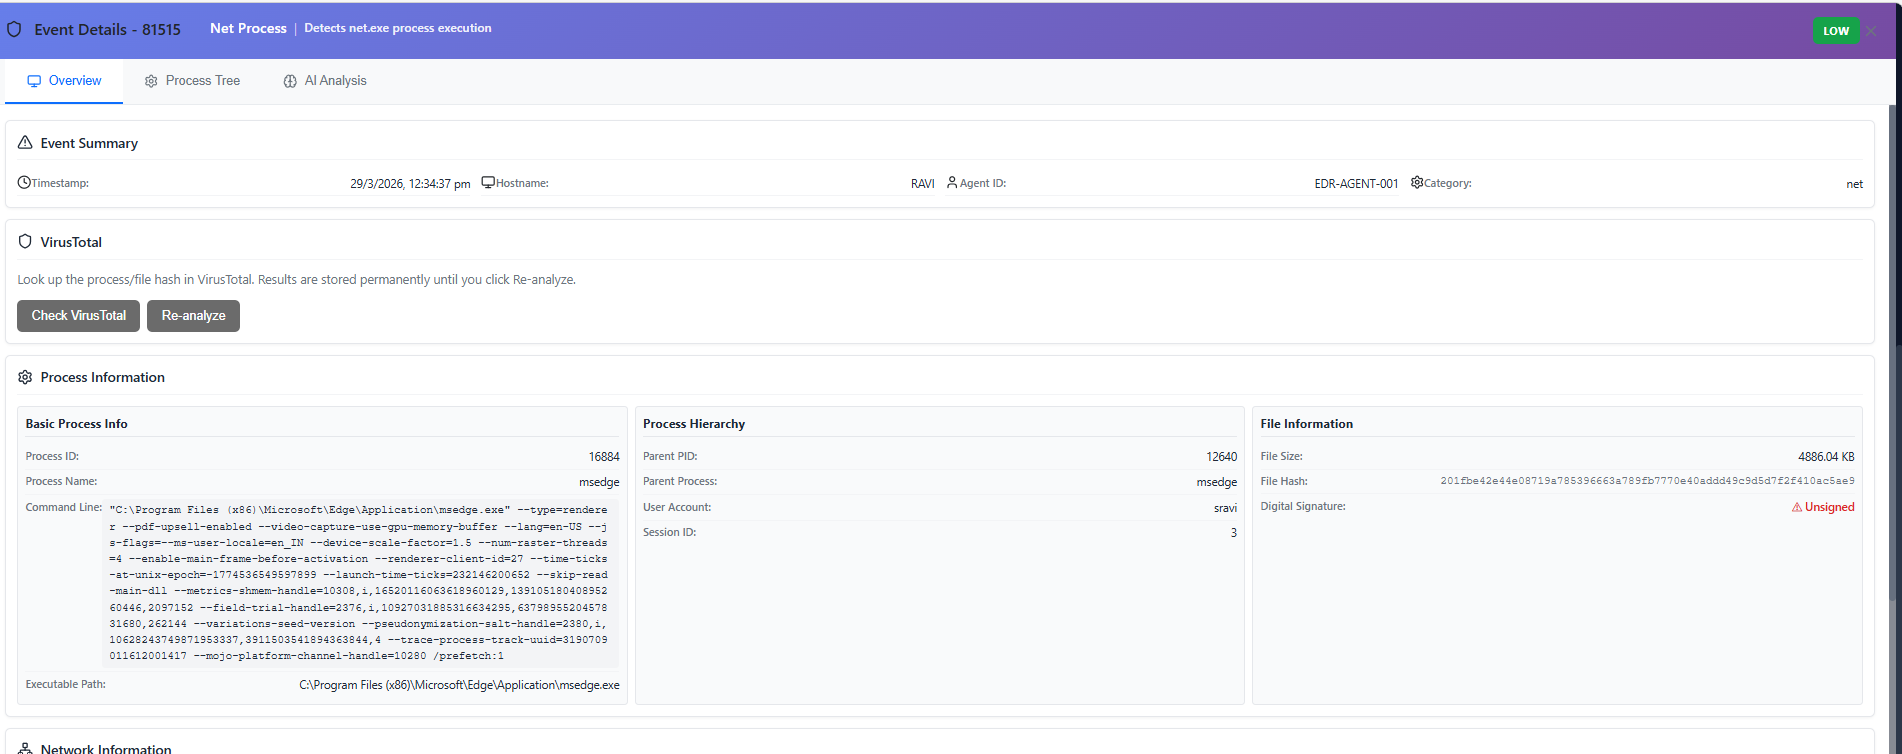Click the file hash value
The height and width of the screenshot is (754, 1902).
[x=1646, y=482]
